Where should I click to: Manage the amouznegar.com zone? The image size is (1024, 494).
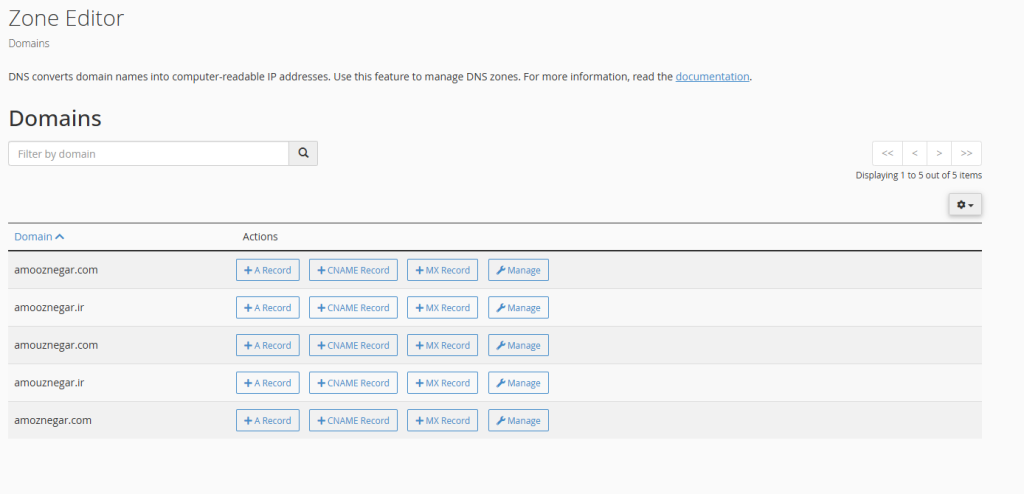(518, 345)
